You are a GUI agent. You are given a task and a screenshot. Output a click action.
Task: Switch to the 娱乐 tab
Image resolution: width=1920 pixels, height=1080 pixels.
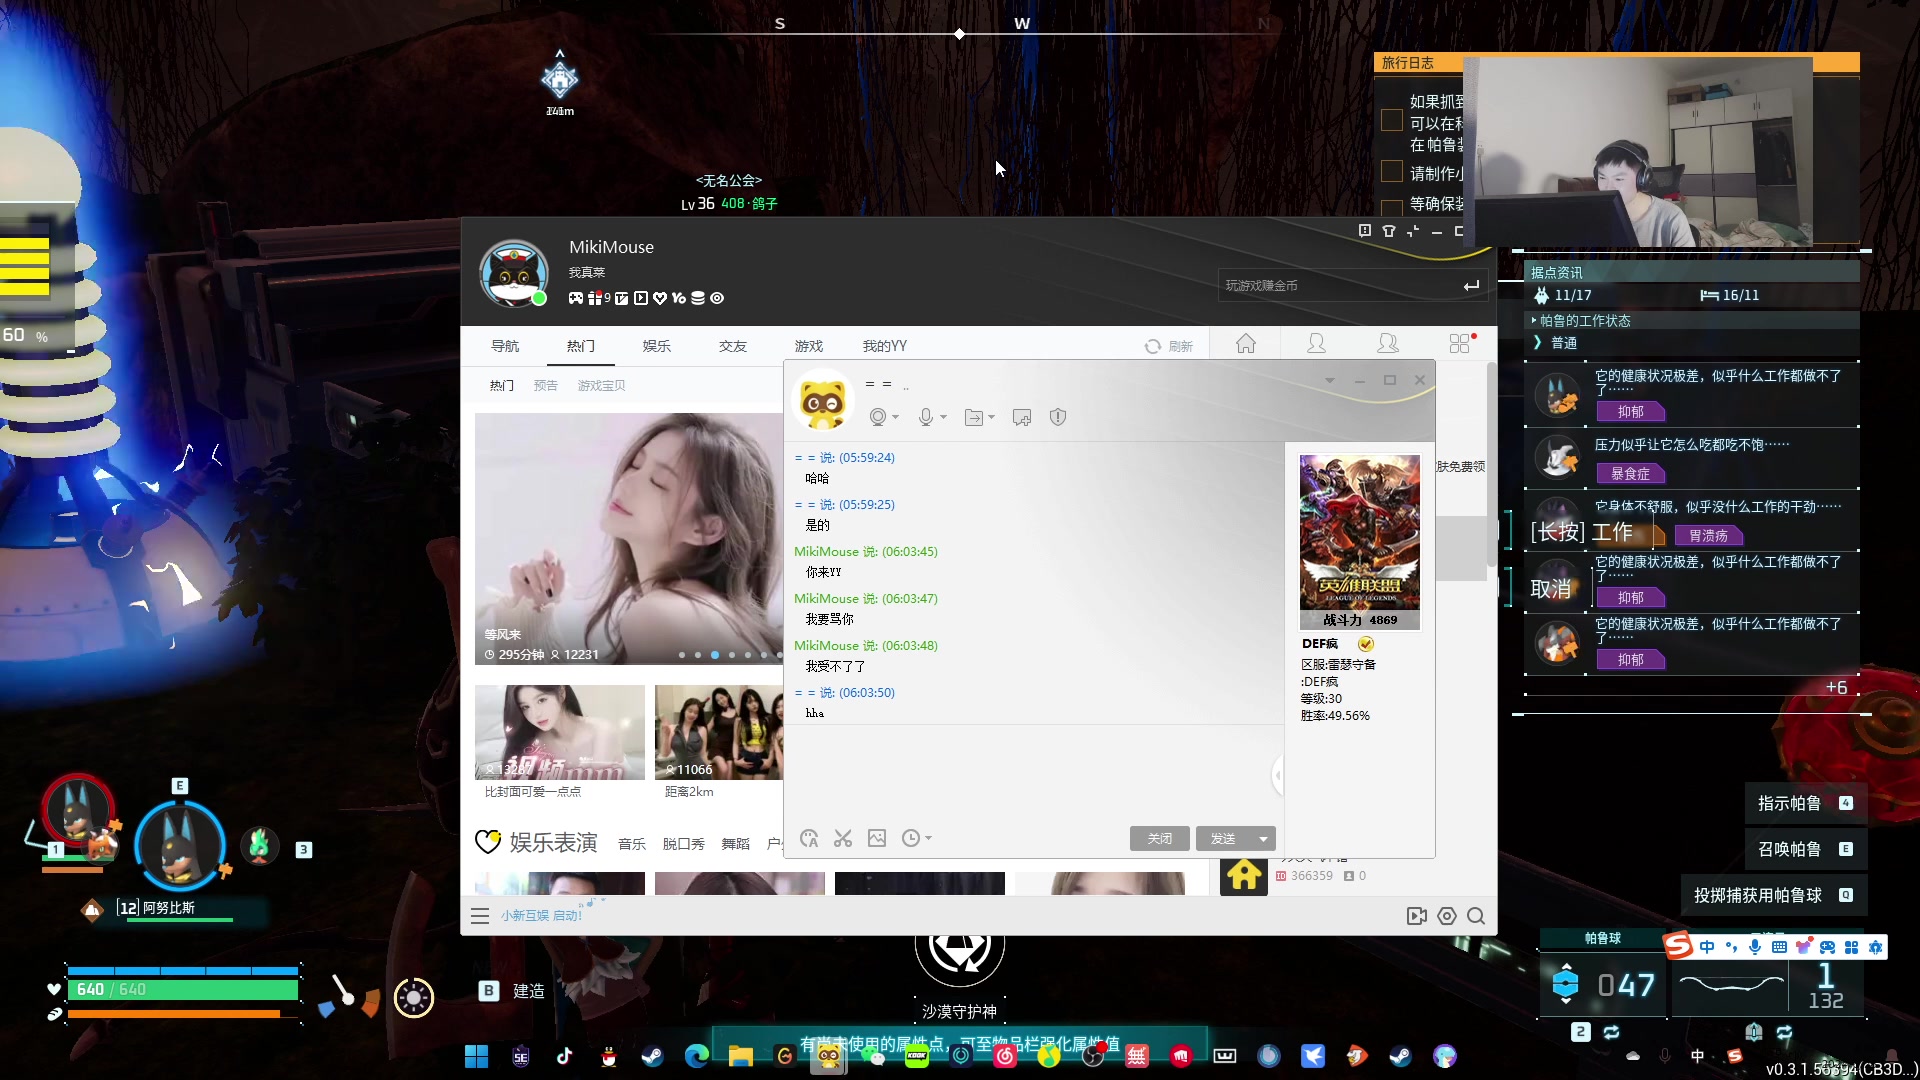tap(656, 346)
